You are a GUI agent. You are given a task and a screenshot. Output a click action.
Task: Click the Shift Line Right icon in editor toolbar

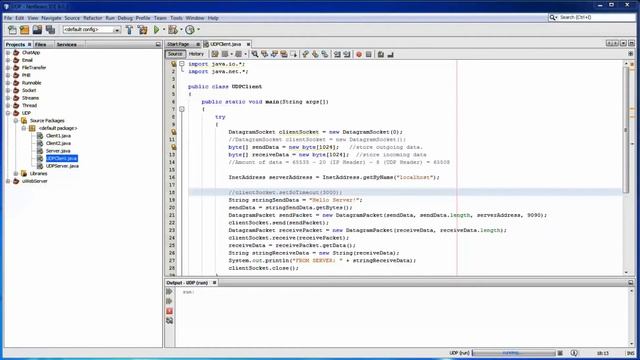(347, 54)
